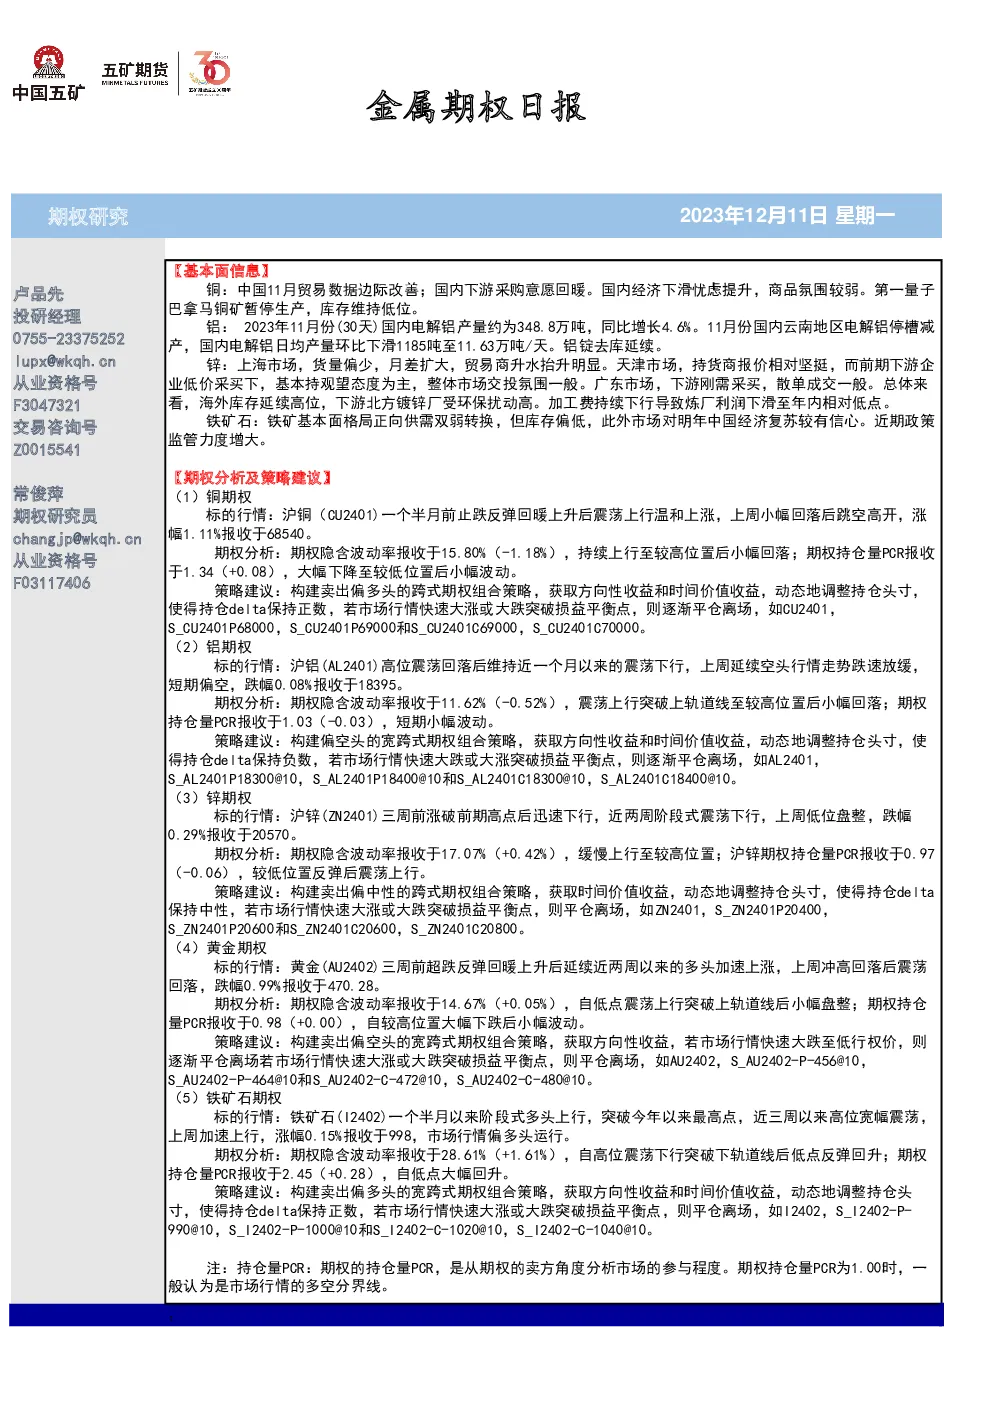This screenshot has width=992, height=1403.
Task: Click the job title 期权研究员
Action: pos(55,516)
